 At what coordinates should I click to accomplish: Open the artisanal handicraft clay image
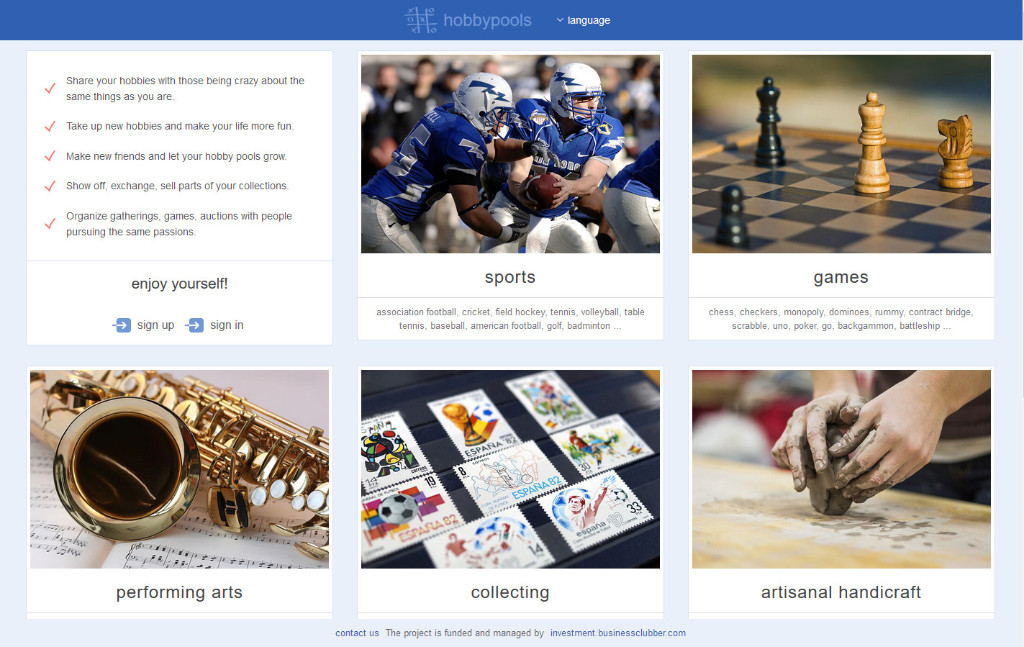point(841,469)
